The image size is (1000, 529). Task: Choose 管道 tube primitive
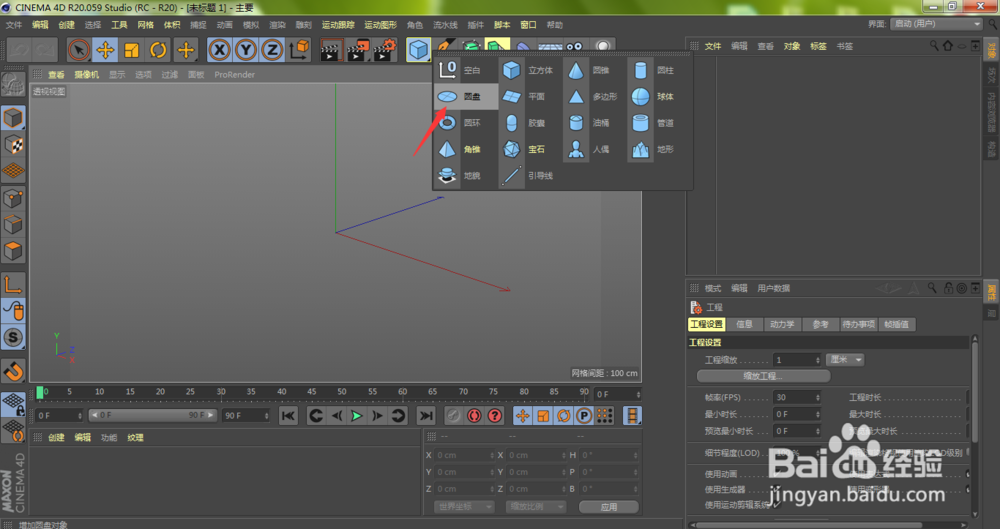click(x=659, y=123)
